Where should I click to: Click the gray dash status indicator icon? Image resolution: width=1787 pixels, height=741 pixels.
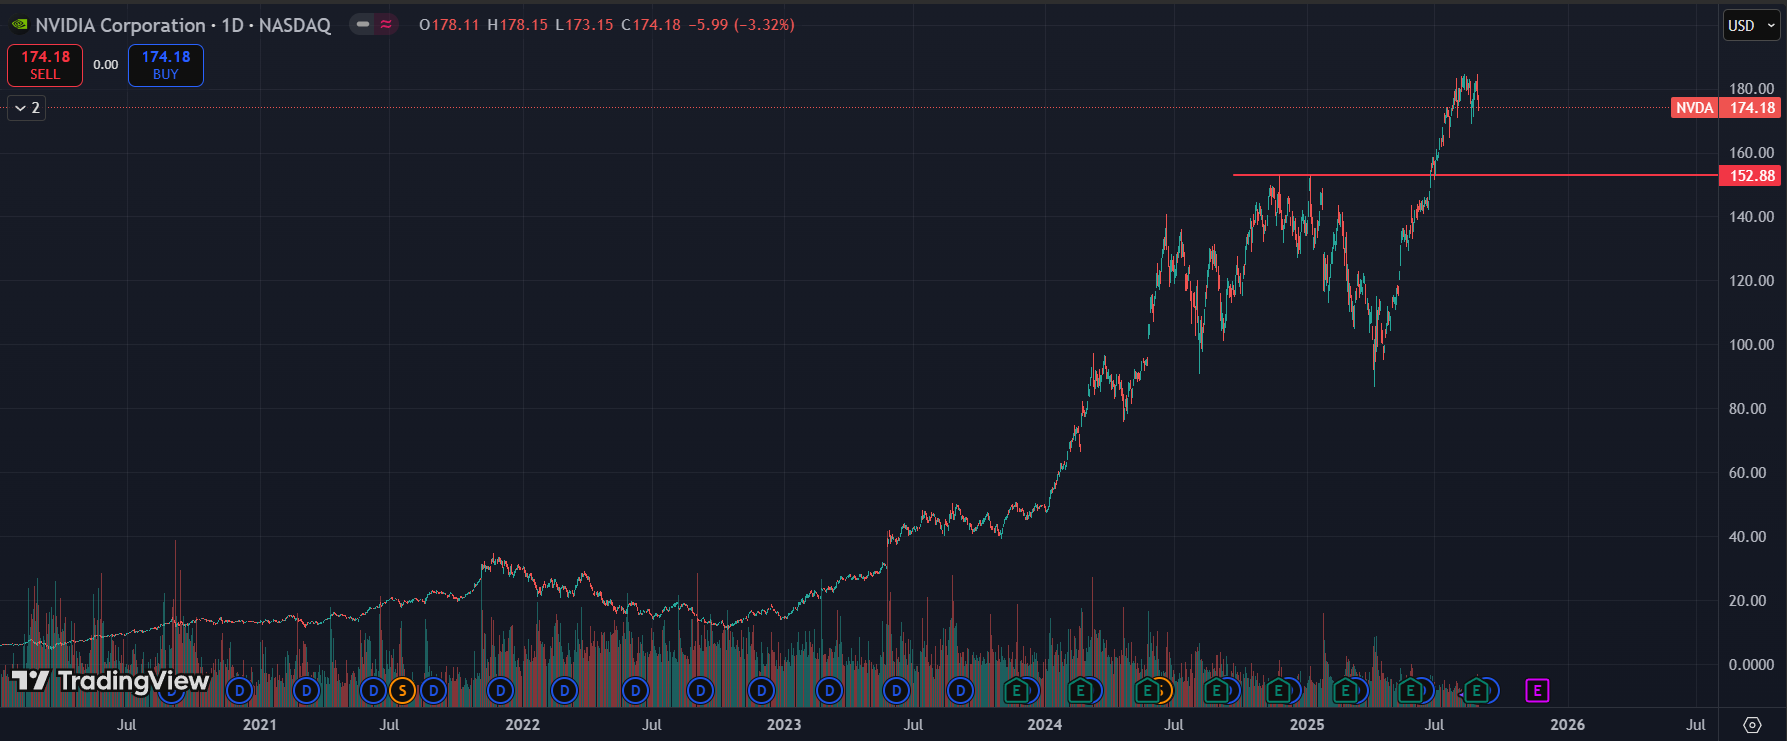pyautogui.click(x=363, y=25)
